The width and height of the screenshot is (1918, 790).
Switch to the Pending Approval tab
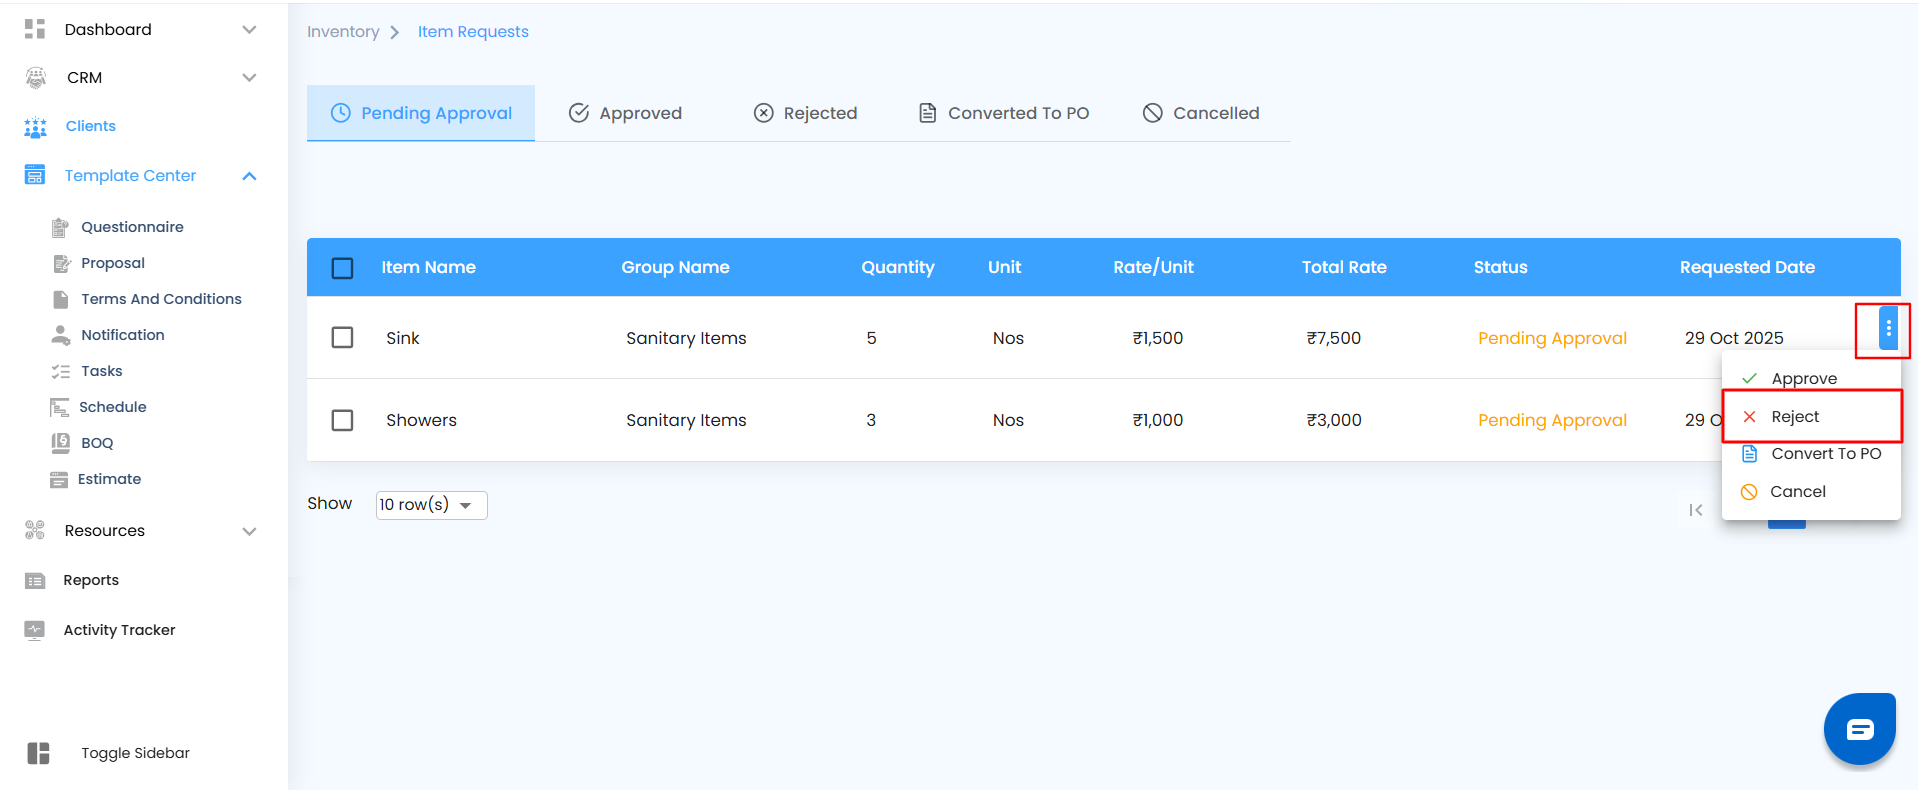(x=421, y=113)
